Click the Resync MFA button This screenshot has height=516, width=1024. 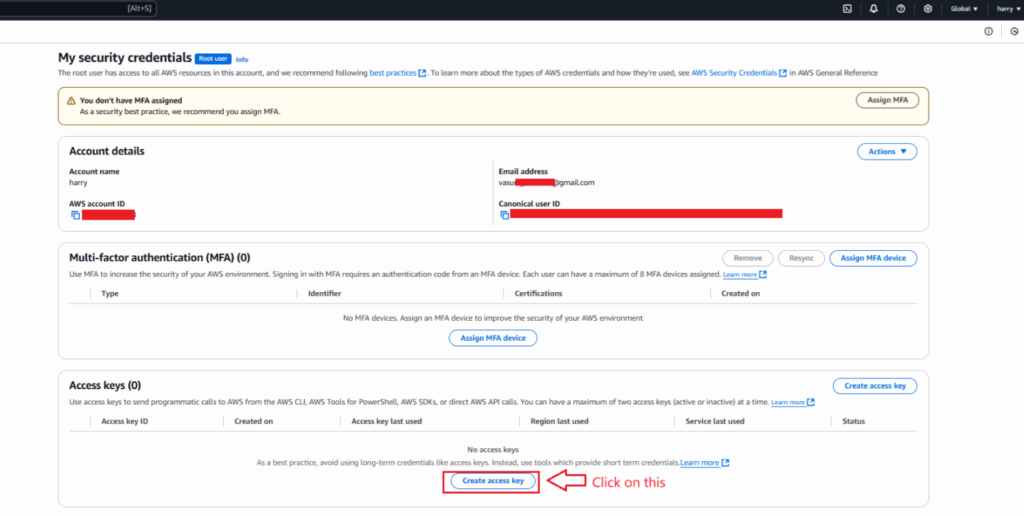801,258
